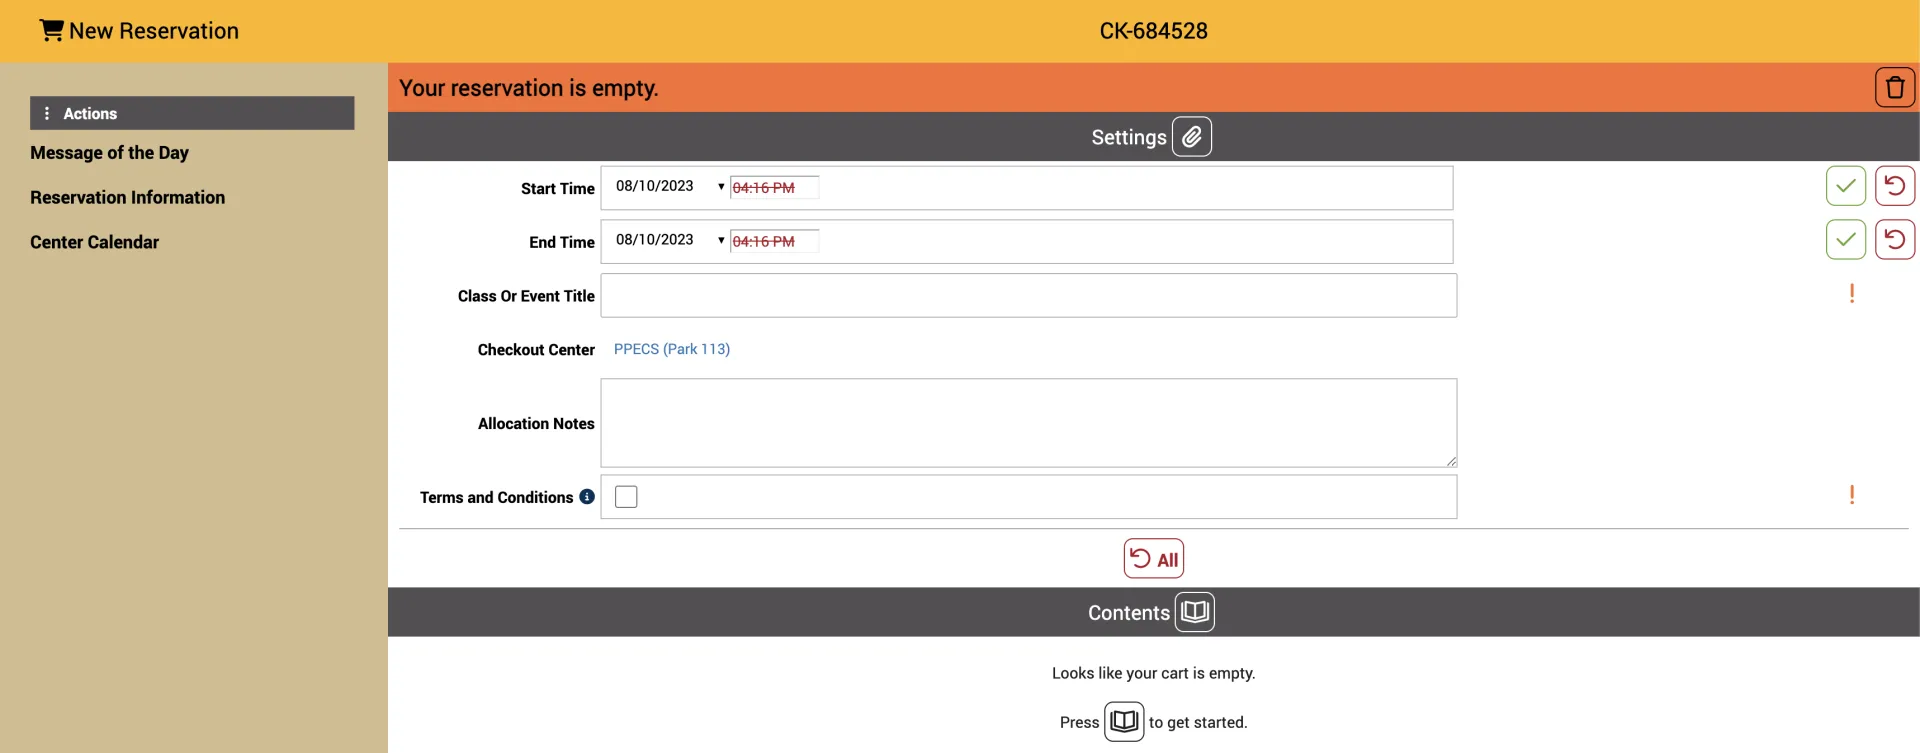1920x753 pixels.
Task: Confirm End Time with the green checkmark
Action: tap(1845, 240)
